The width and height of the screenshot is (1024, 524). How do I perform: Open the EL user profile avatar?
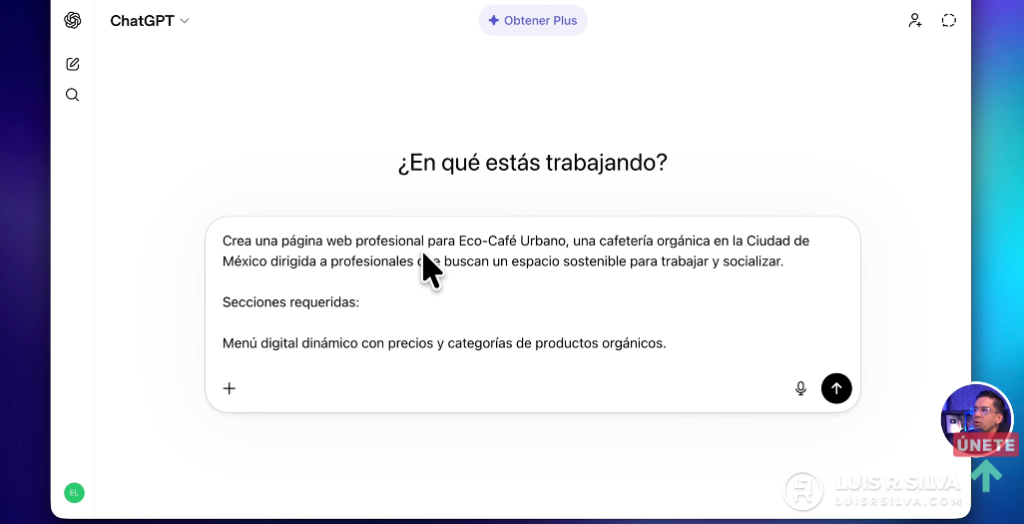(74, 493)
